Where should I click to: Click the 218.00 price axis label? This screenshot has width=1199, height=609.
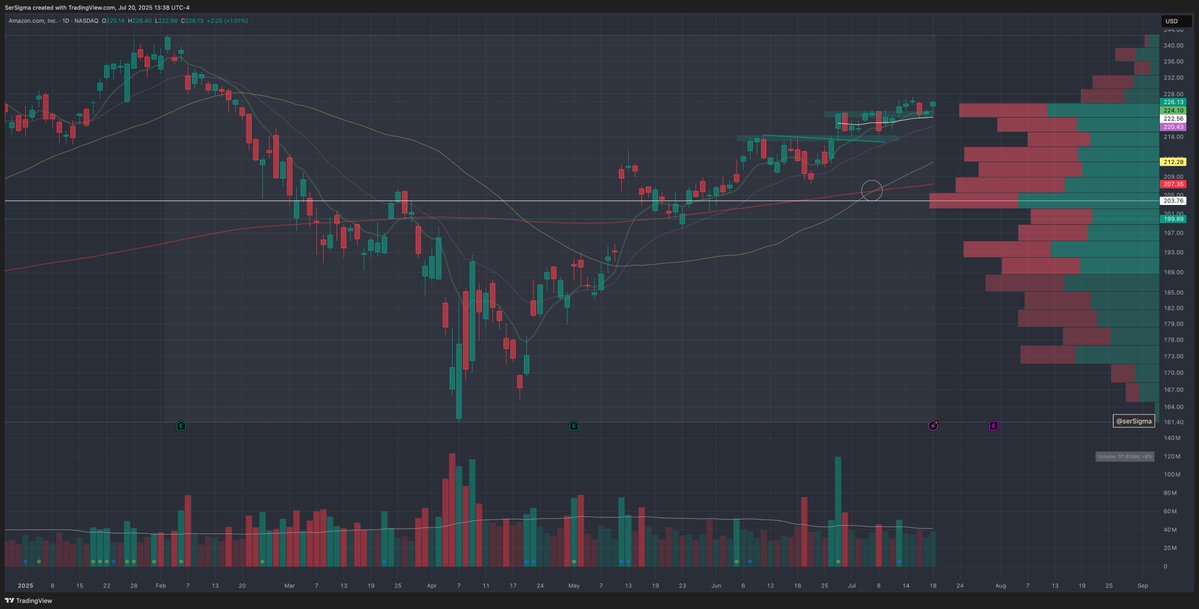(x=1173, y=137)
